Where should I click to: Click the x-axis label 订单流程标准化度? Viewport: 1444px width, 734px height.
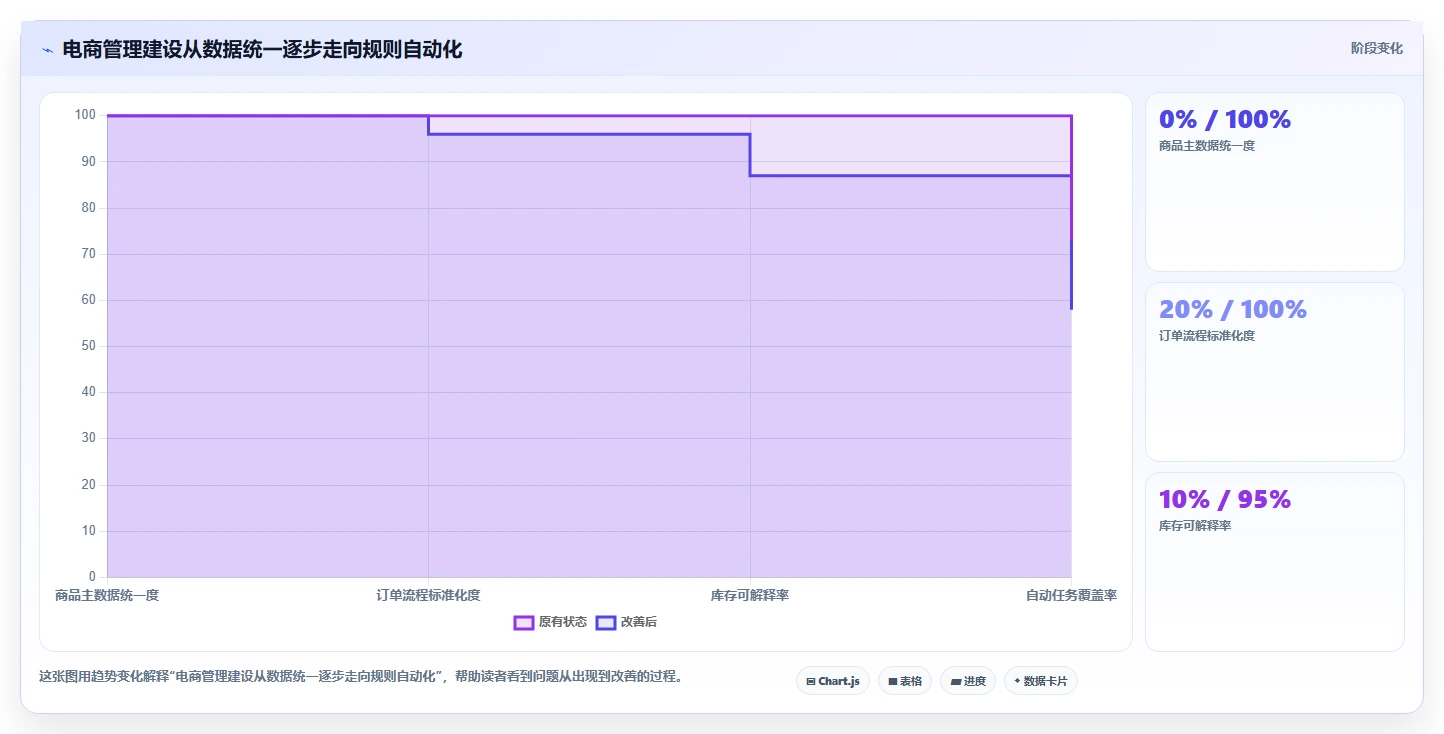tap(428, 595)
